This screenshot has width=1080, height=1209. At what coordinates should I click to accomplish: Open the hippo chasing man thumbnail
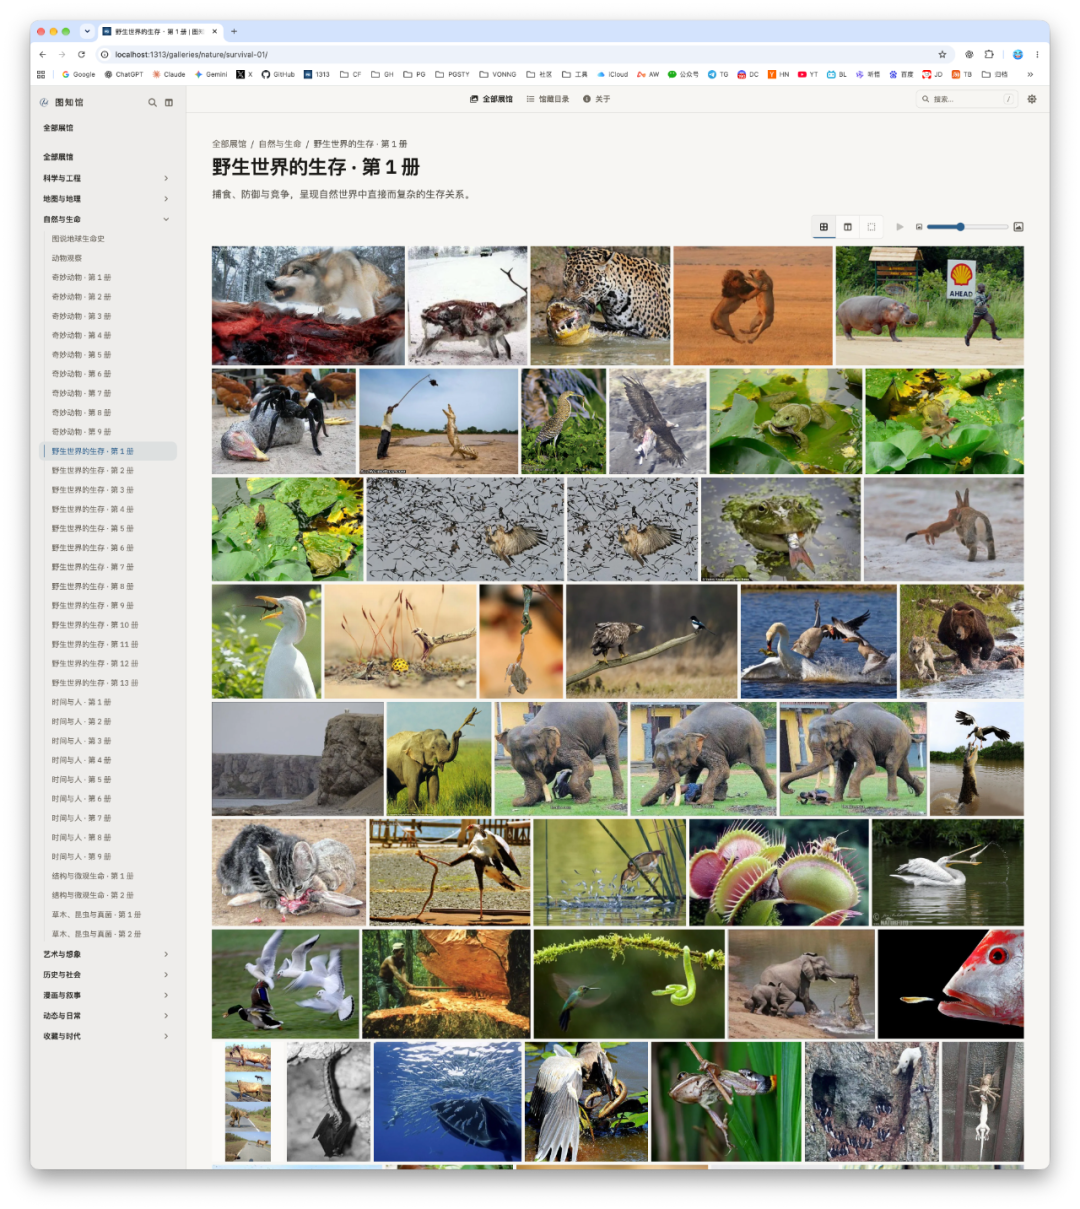click(x=929, y=306)
